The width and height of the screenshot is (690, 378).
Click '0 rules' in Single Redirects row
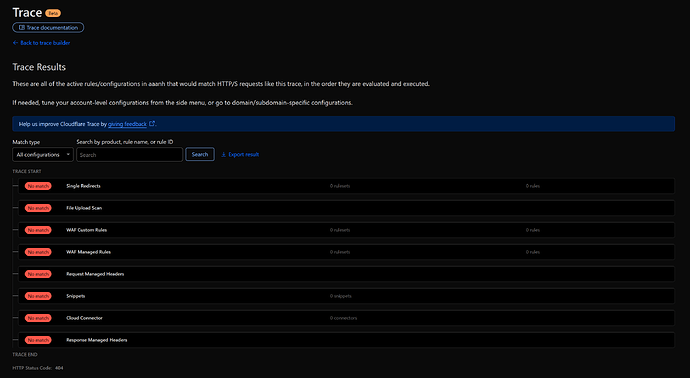coord(532,186)
